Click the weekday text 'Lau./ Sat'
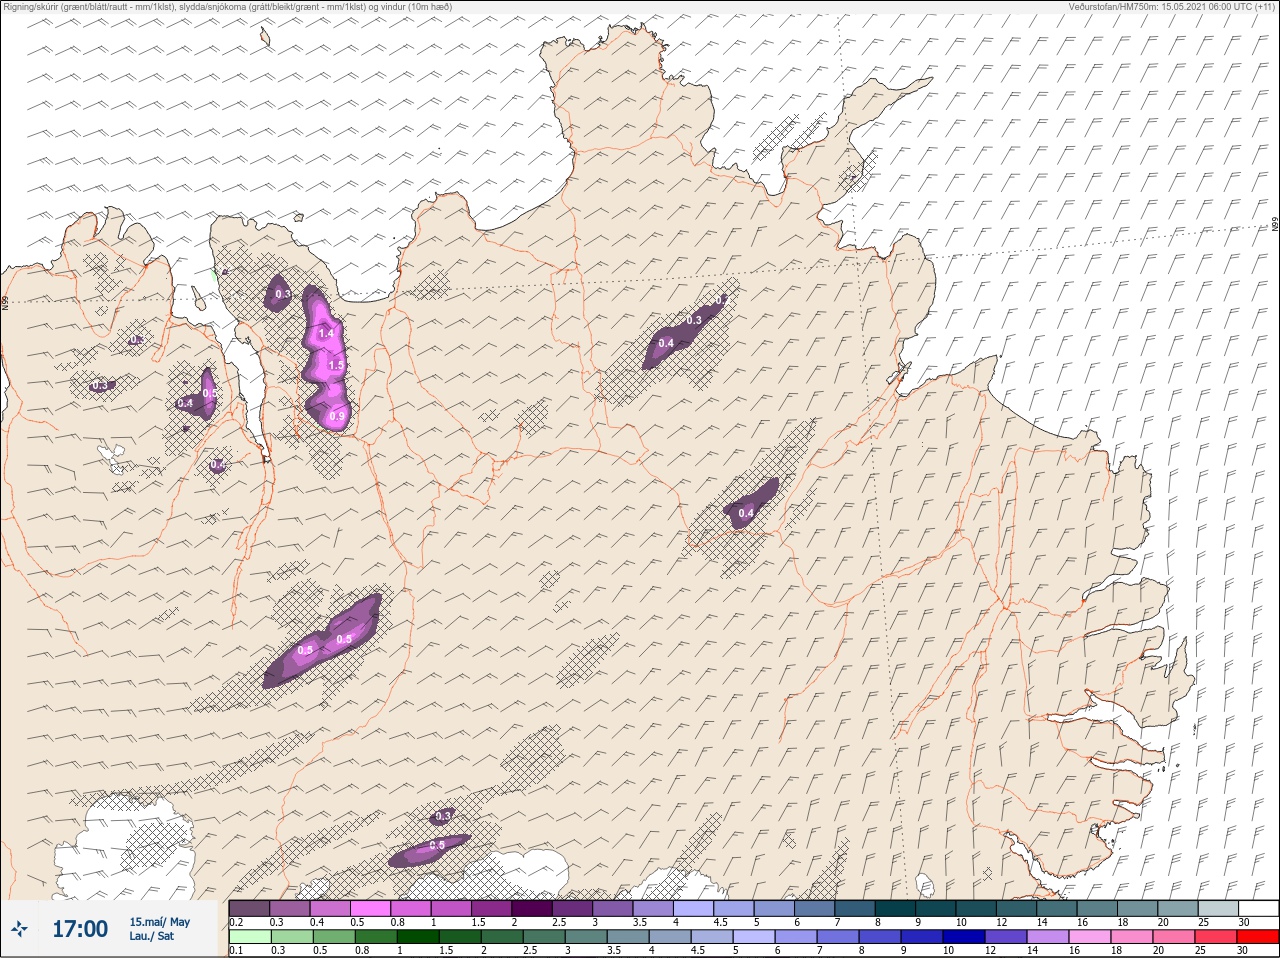Viewport: 1280px width, 958px height. click(151, 937)
